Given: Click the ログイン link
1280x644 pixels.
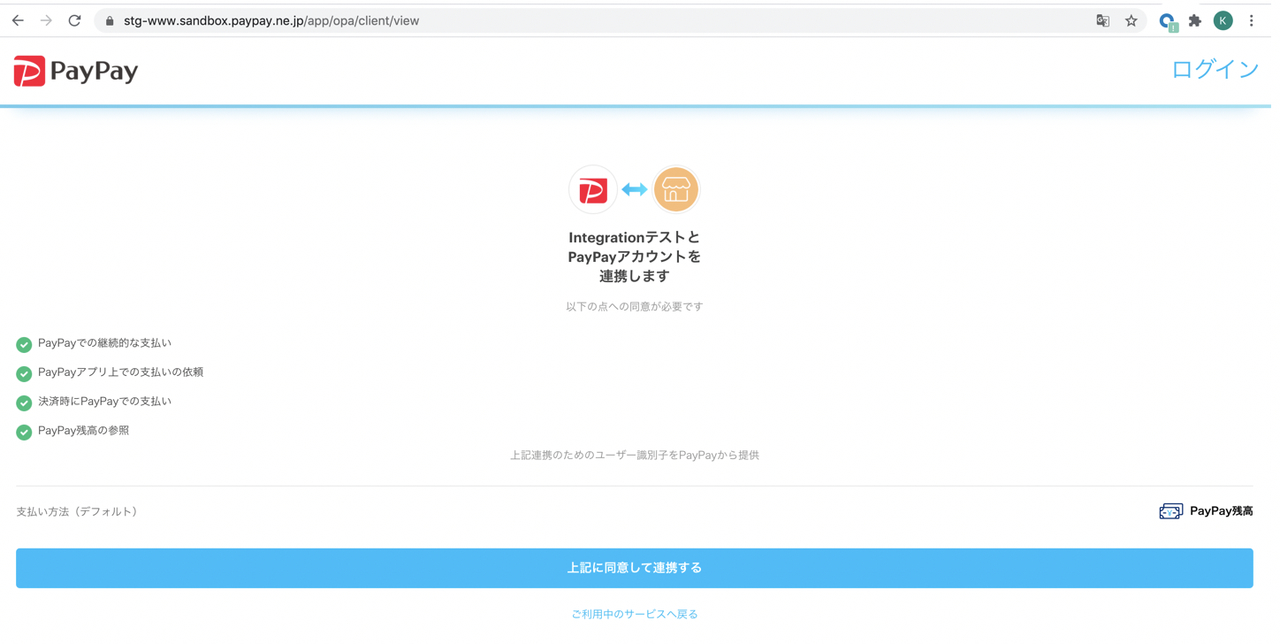Looking at the screenshot, I should [1215, 69].
